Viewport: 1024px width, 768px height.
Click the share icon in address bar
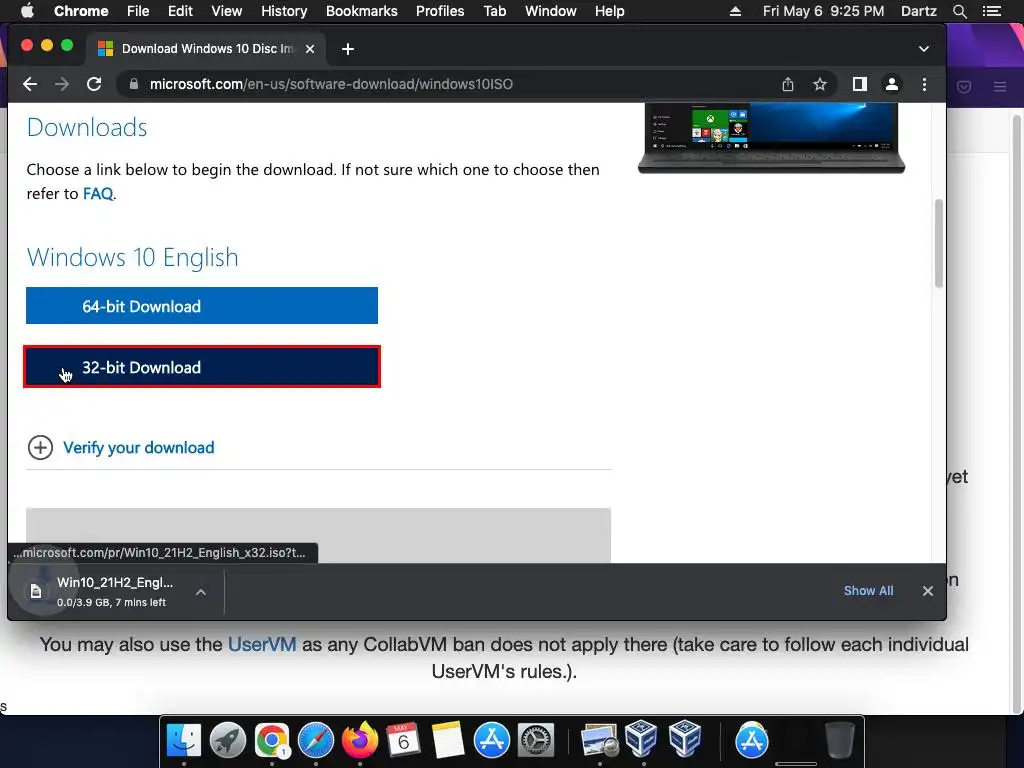pyautogui.click(x=788, y=84)
